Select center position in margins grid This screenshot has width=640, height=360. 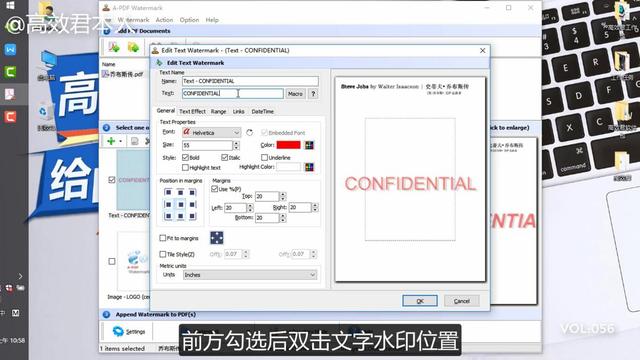tap(180, 204)
